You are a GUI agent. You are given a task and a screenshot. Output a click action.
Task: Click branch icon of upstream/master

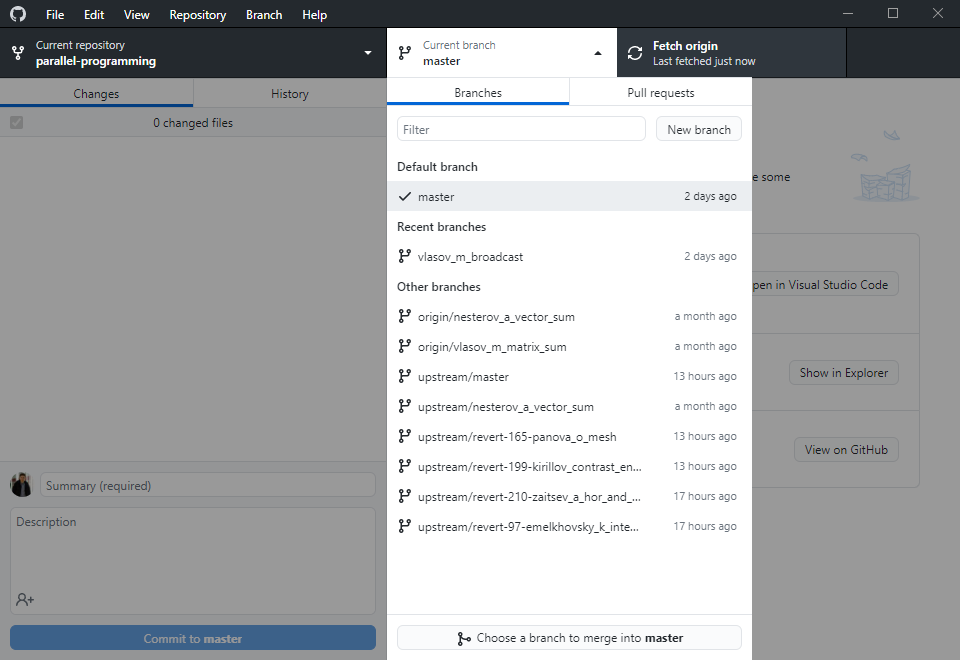pos(404,376)
